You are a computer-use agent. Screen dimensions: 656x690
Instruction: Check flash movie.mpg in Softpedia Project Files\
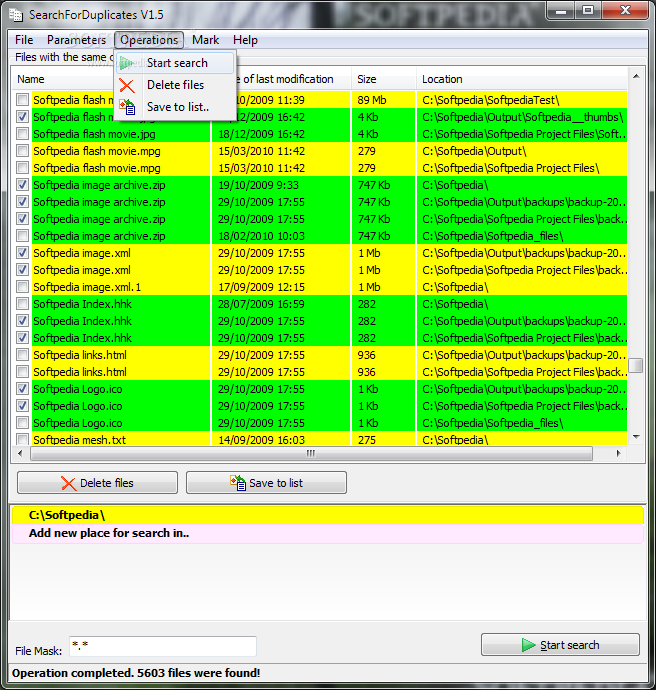pyautogui.click(x=22, y=168)
